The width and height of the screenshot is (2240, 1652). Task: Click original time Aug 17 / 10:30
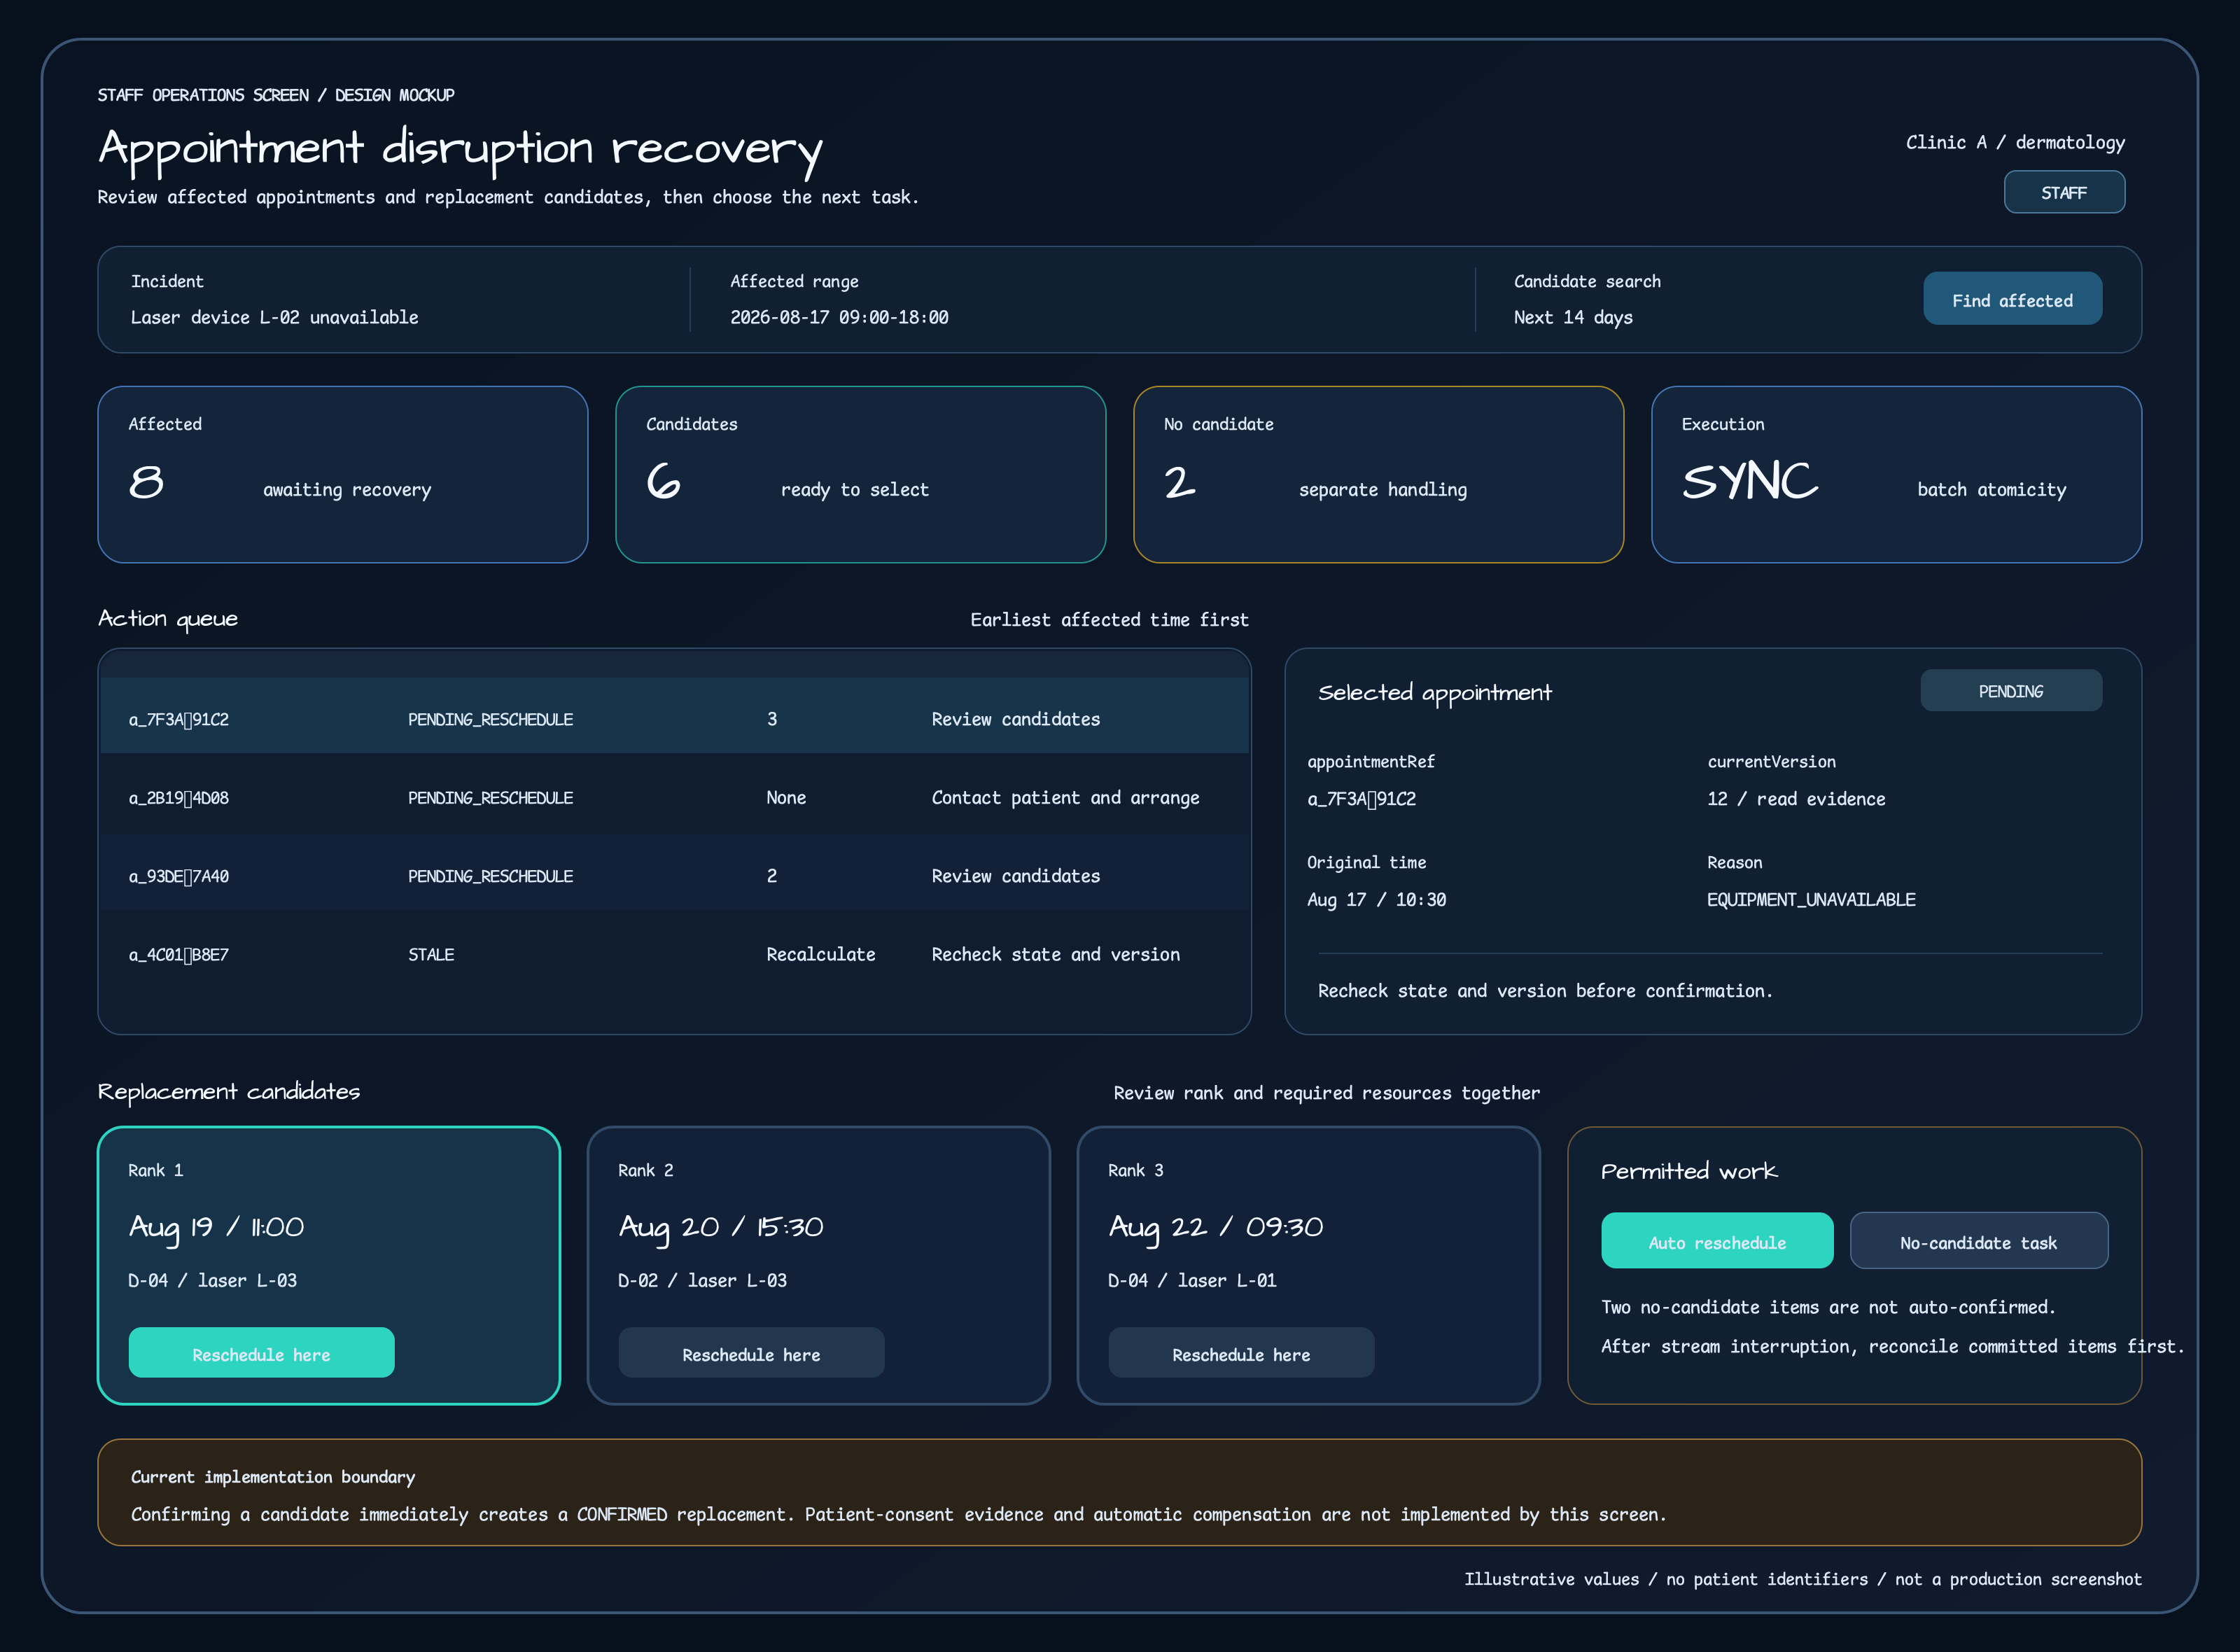point(1376,900)
